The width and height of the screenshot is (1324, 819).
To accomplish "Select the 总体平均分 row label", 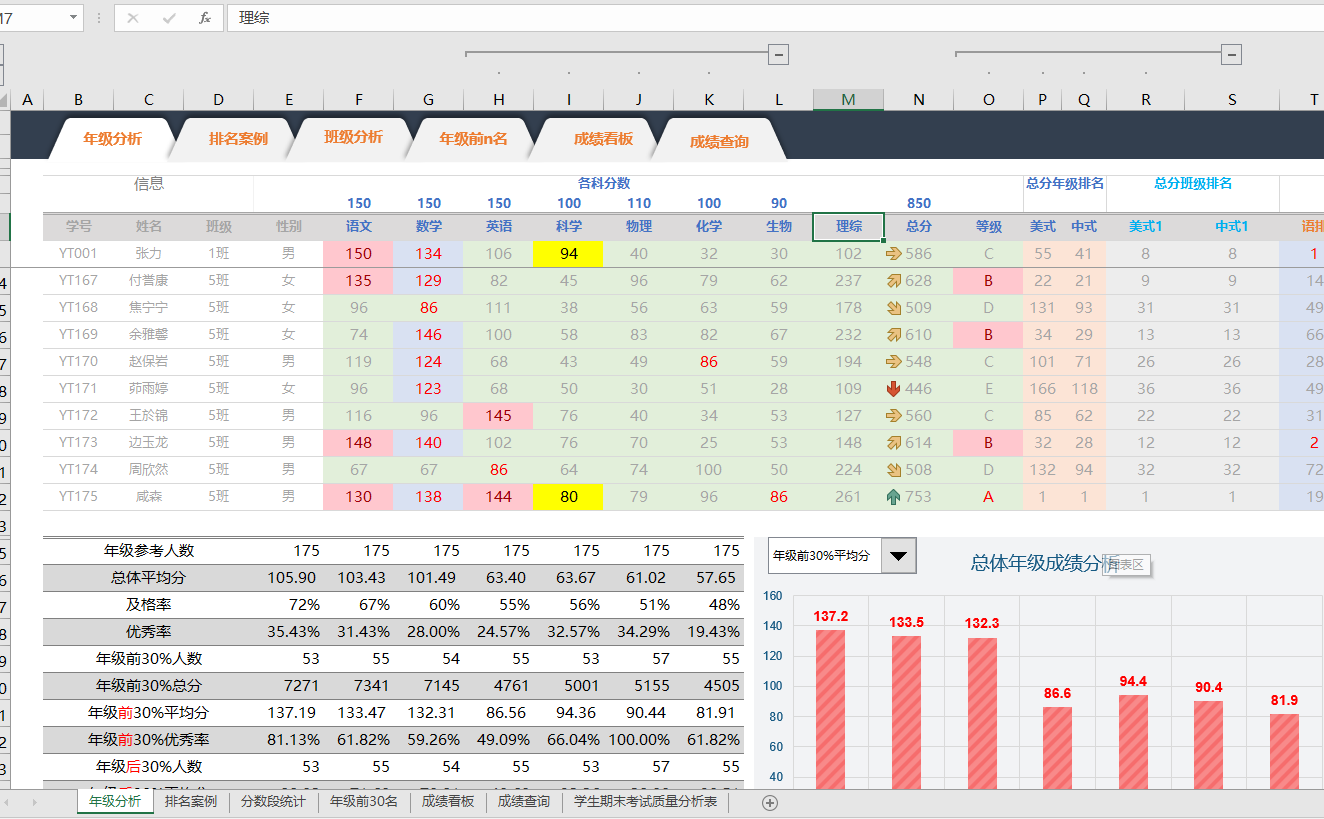I will click(148, 578).
